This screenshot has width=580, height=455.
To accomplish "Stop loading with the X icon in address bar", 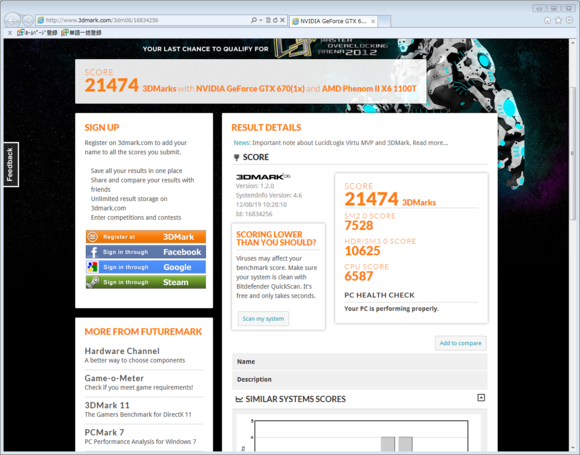I will click(x=282, y=20).
